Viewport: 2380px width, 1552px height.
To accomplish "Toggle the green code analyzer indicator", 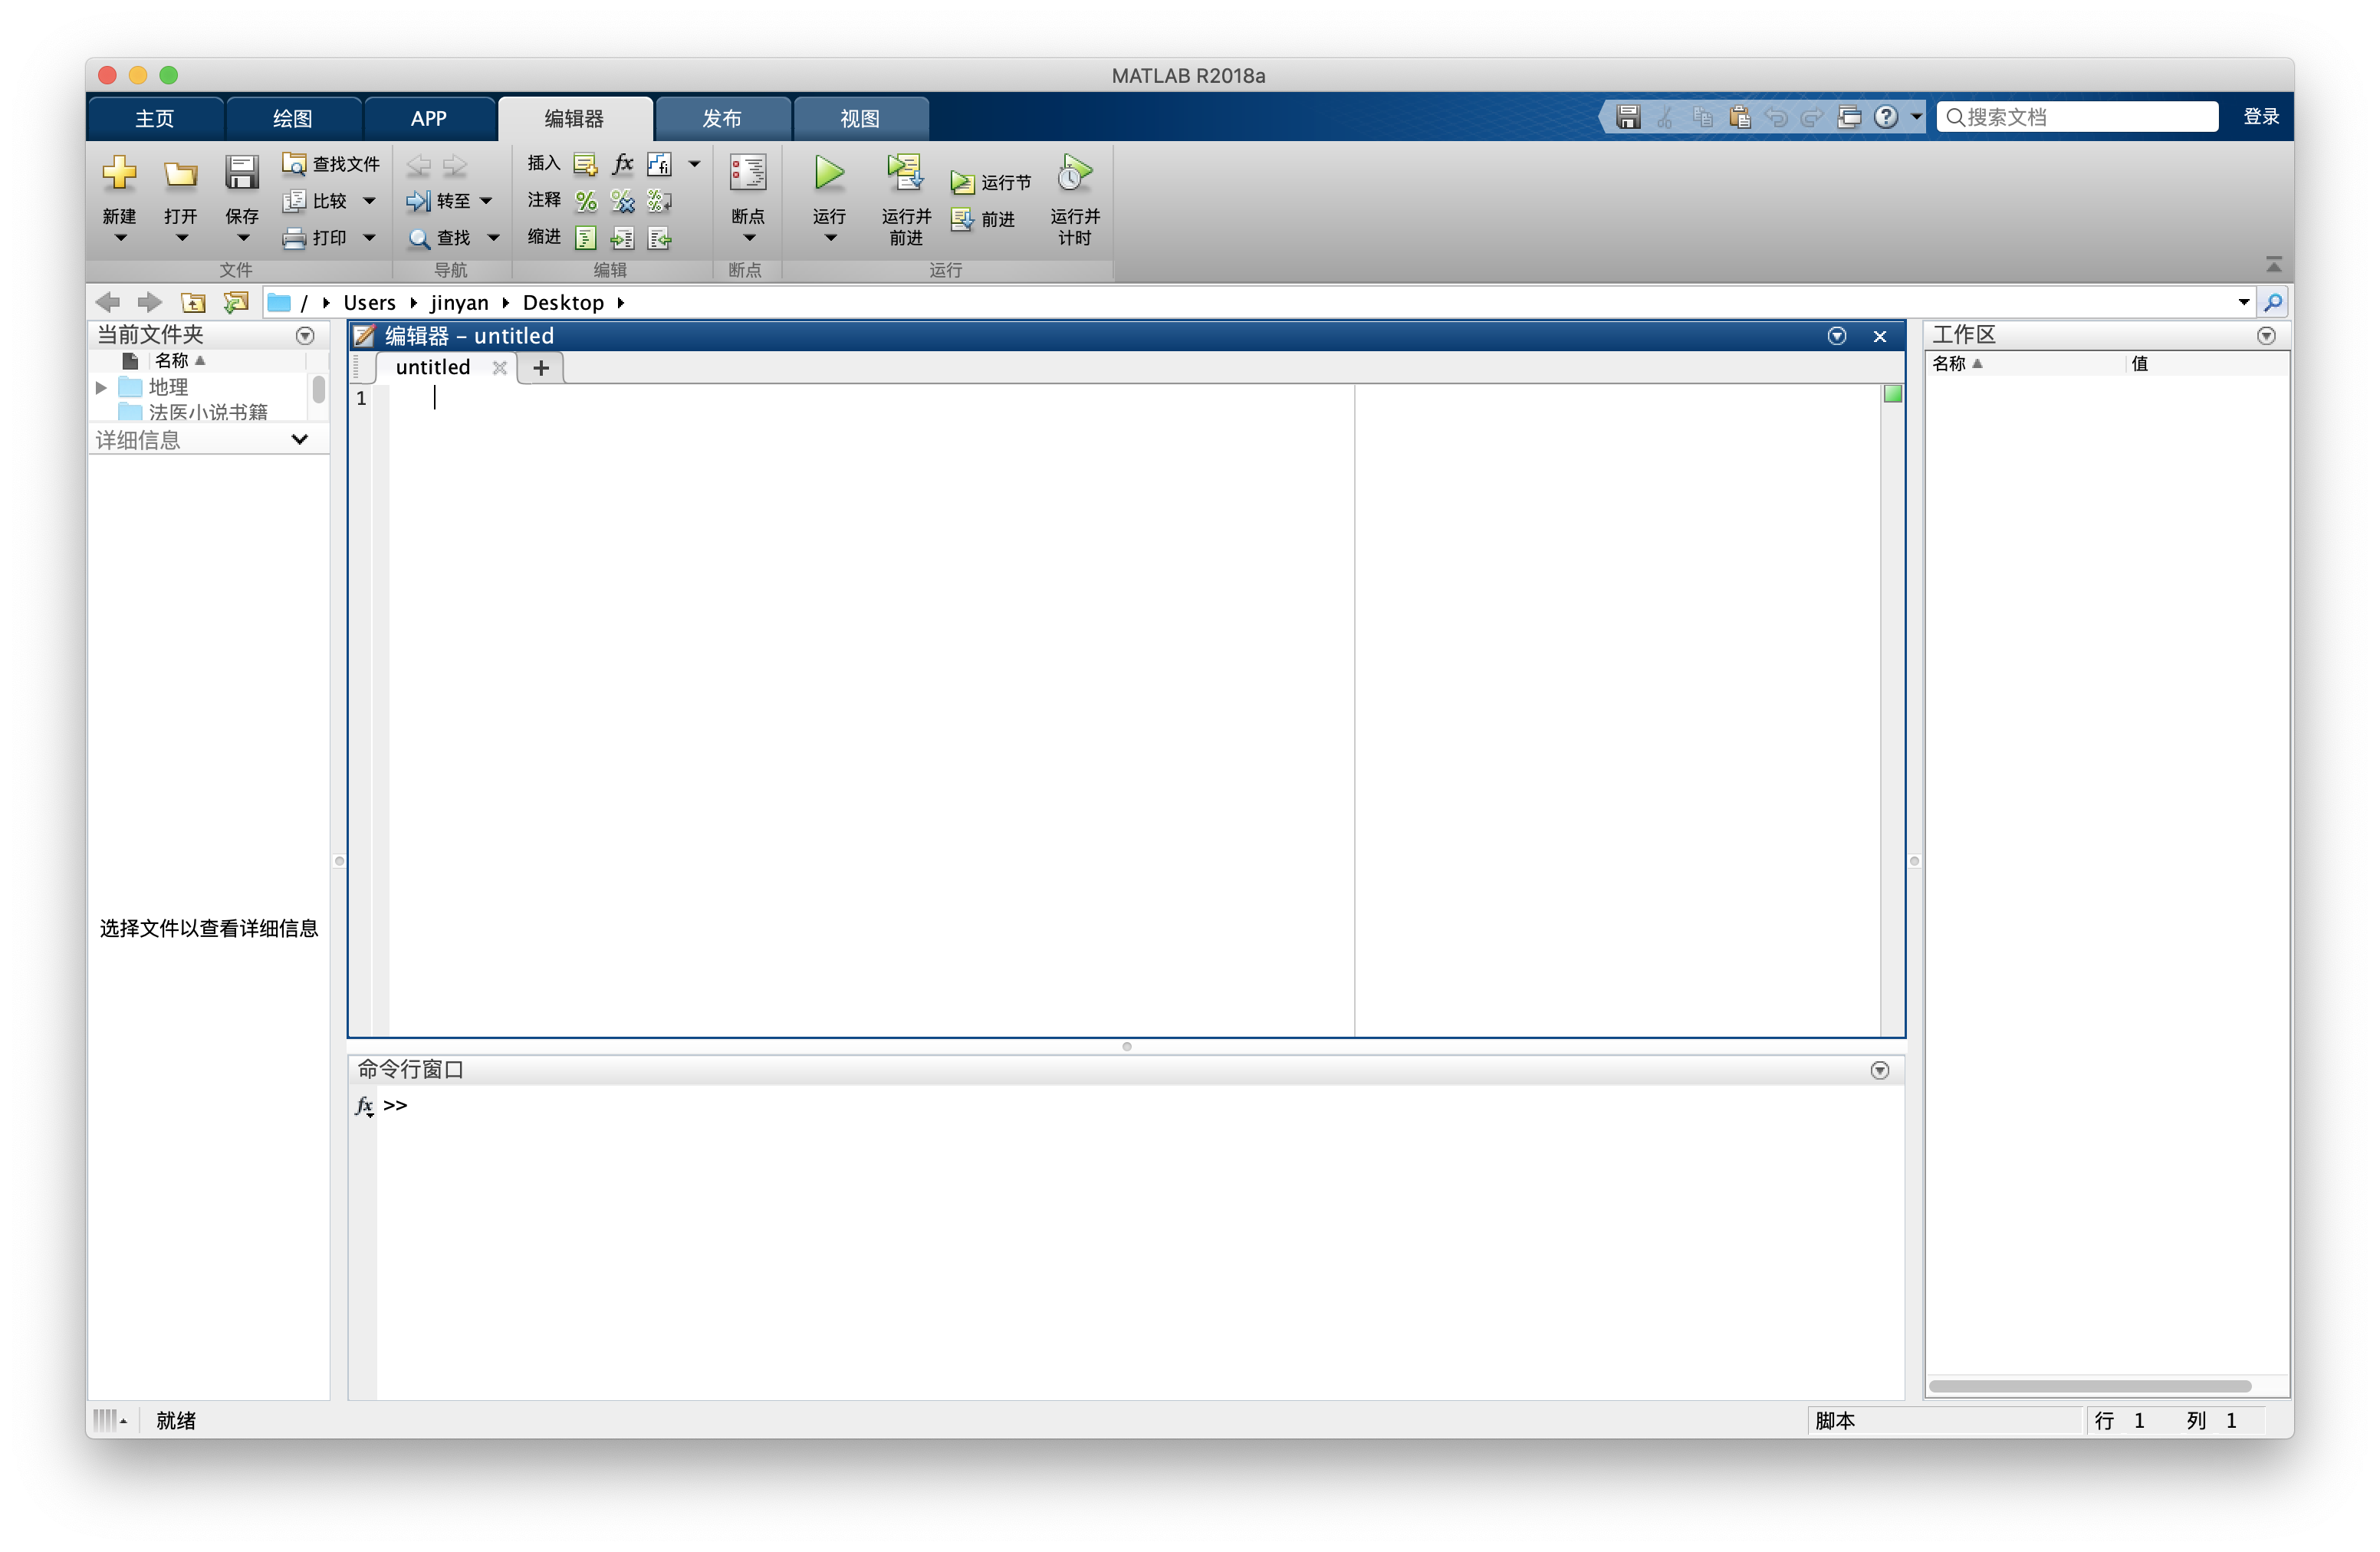I will (x=1892, y=394).
